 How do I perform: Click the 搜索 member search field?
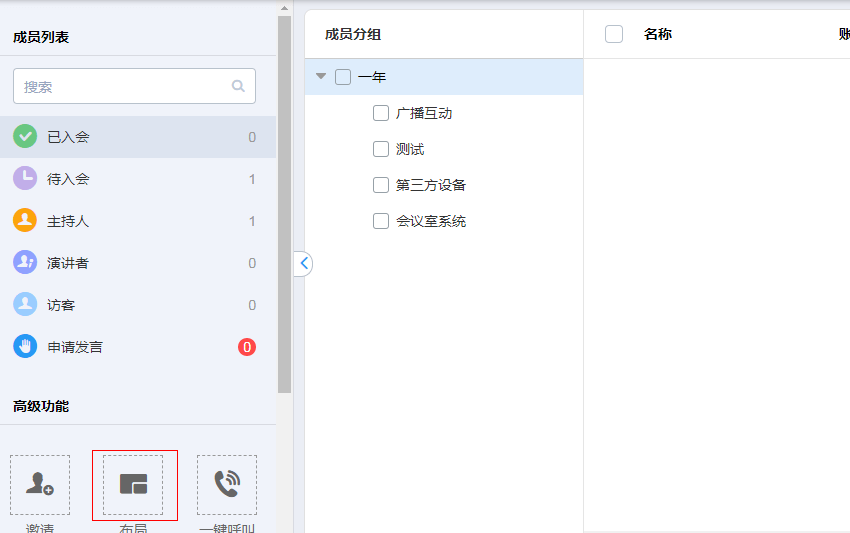click(134, 86)
